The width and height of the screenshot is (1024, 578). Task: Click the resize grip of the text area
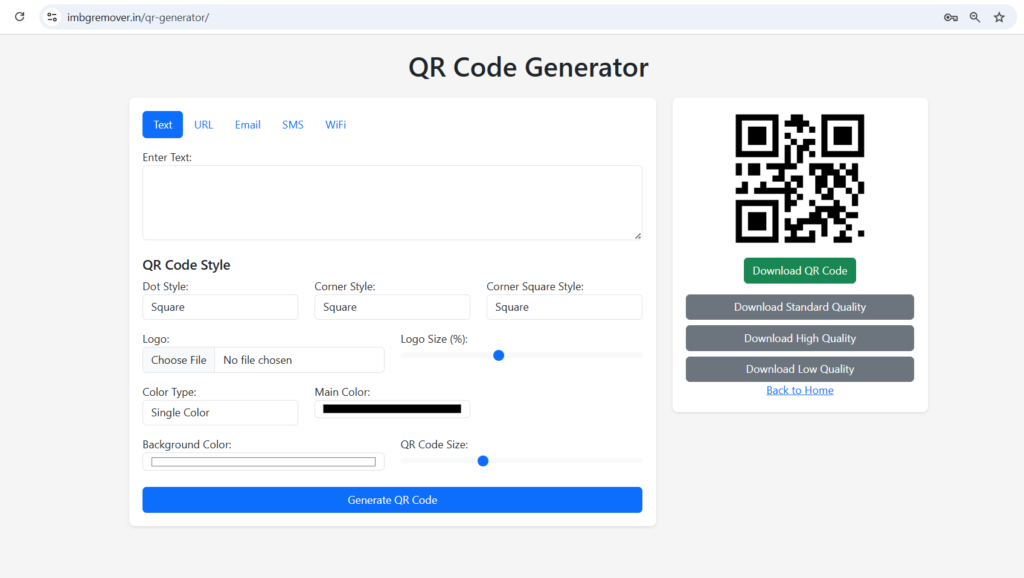[x=638, y=236]
